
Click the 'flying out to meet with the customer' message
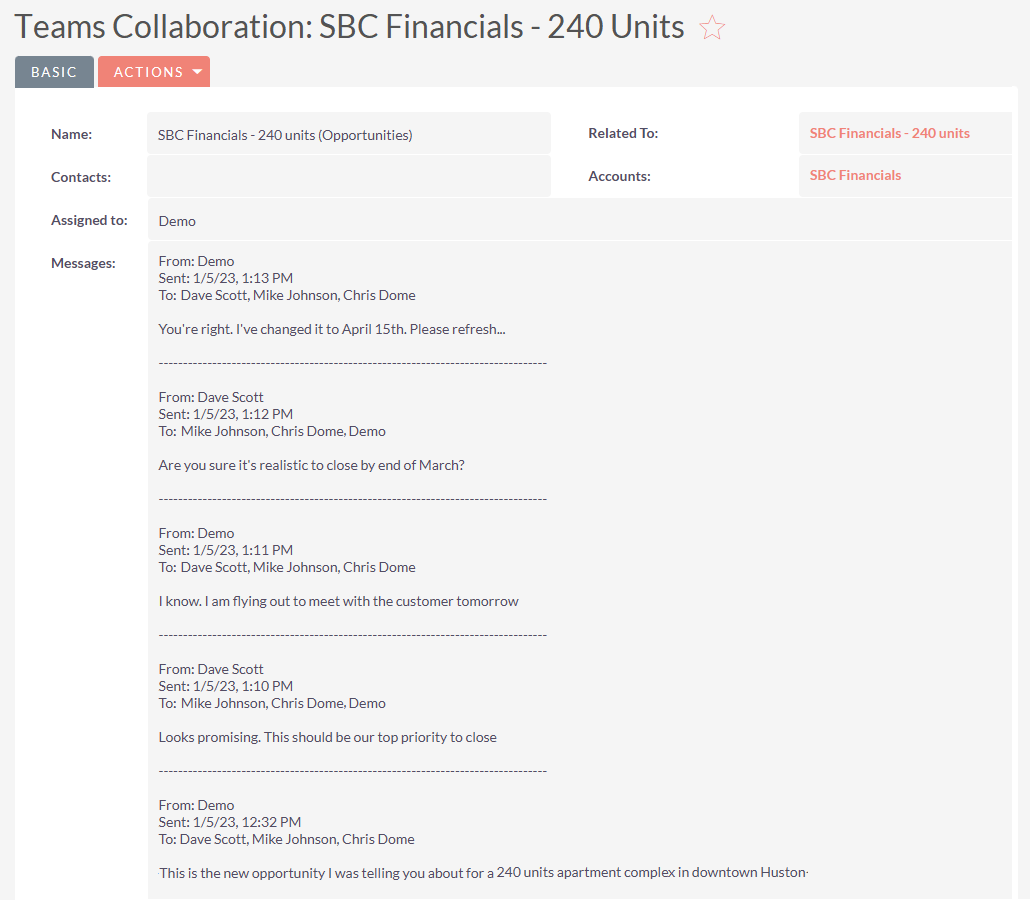338,601
